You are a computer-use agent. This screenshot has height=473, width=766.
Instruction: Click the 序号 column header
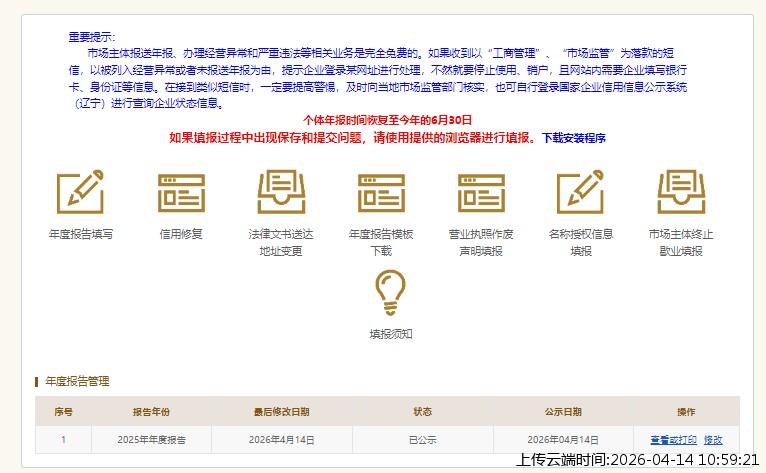click(64, 411)
